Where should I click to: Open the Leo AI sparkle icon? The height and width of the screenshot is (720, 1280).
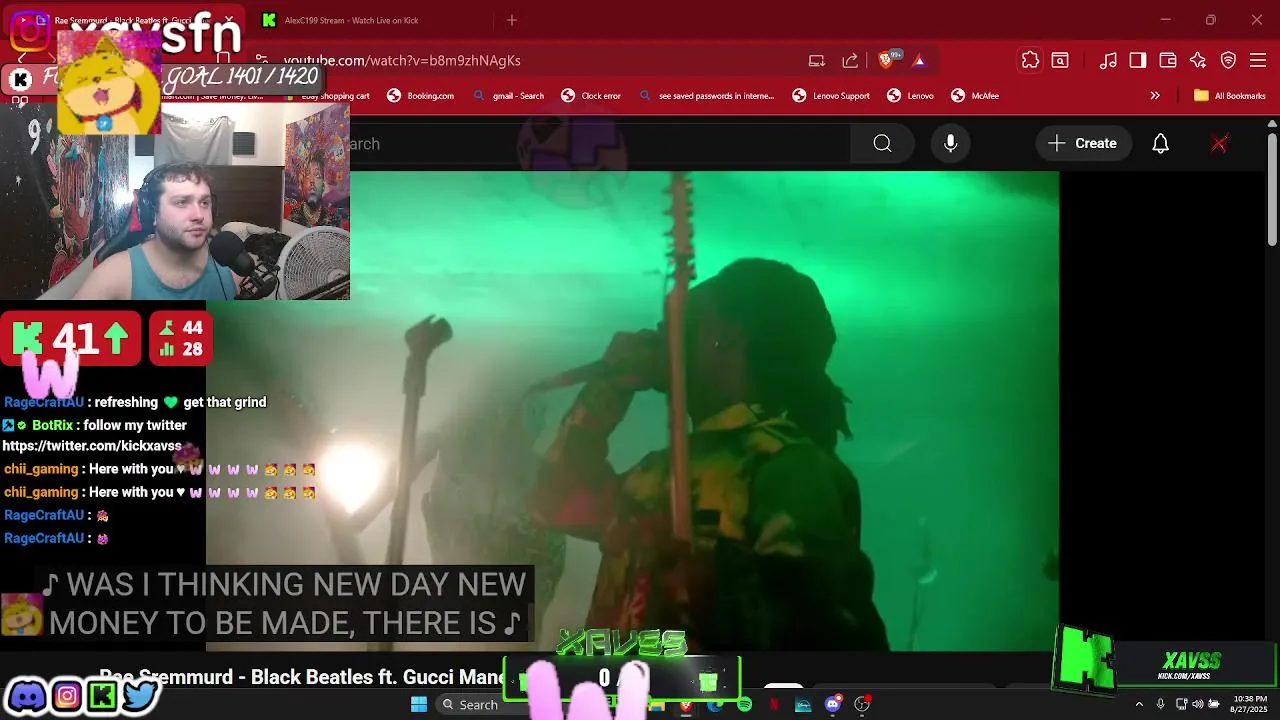[x=1198, y=61]
